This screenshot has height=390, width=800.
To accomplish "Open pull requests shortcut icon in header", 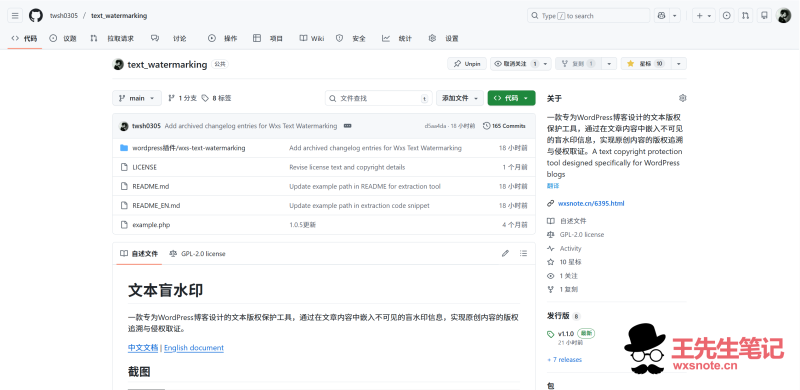I will pyautogui.click(x=745, y=16).
